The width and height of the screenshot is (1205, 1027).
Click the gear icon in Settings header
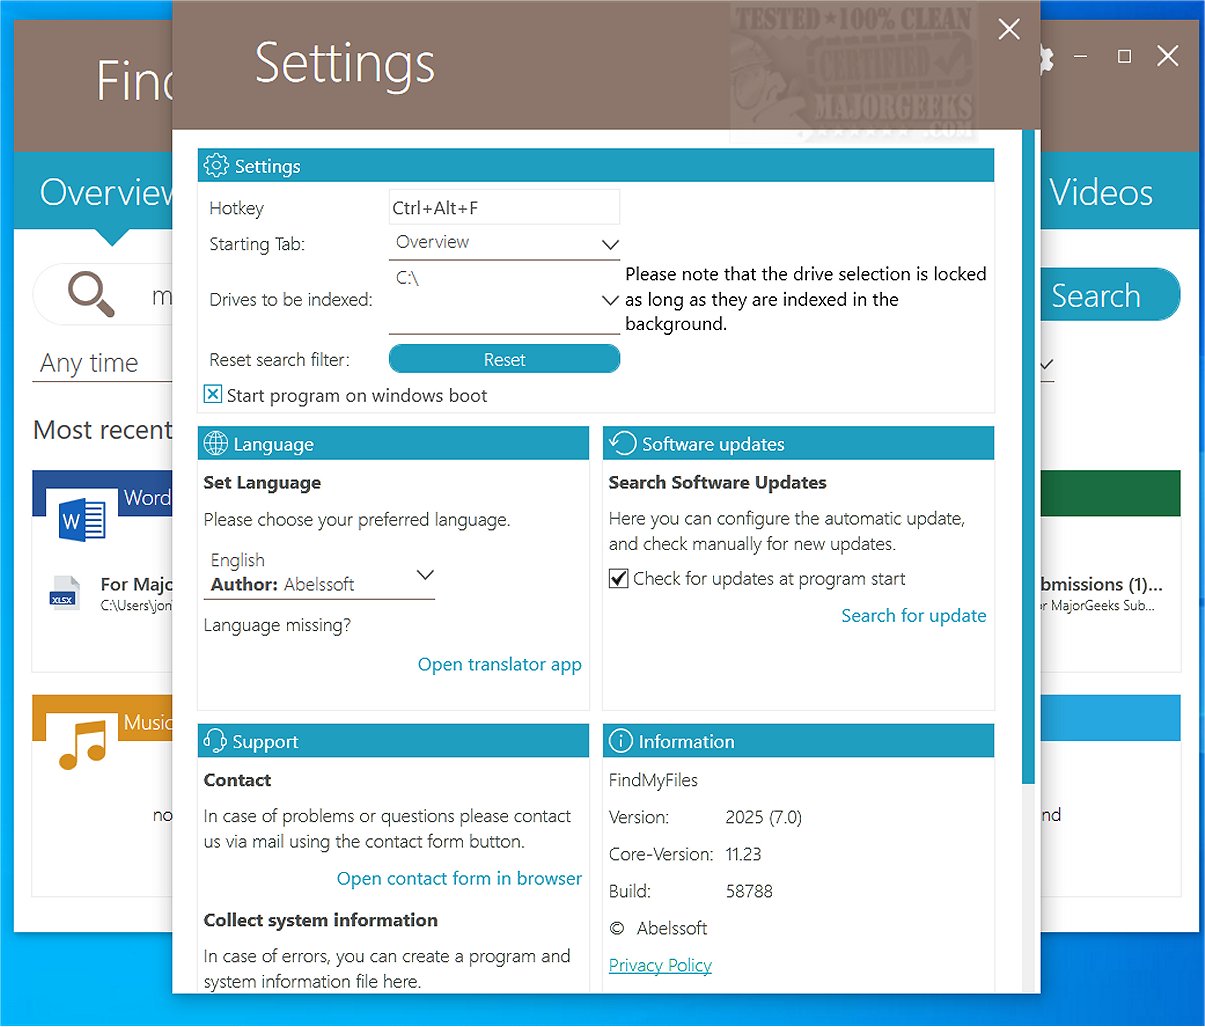coord(216,166)
